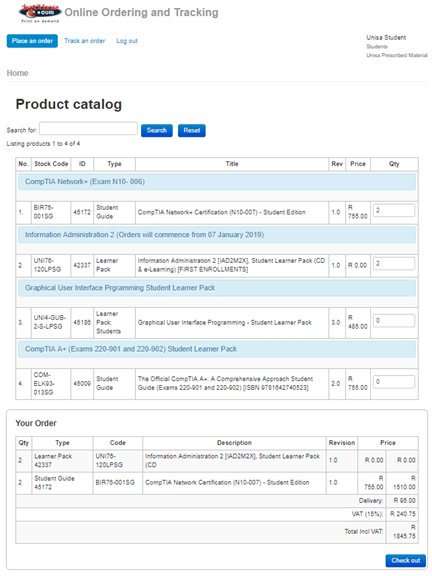This screenshot has height=576, width=432.
Task: Click the Product catalog heading
Action: (x=69, y=104)
